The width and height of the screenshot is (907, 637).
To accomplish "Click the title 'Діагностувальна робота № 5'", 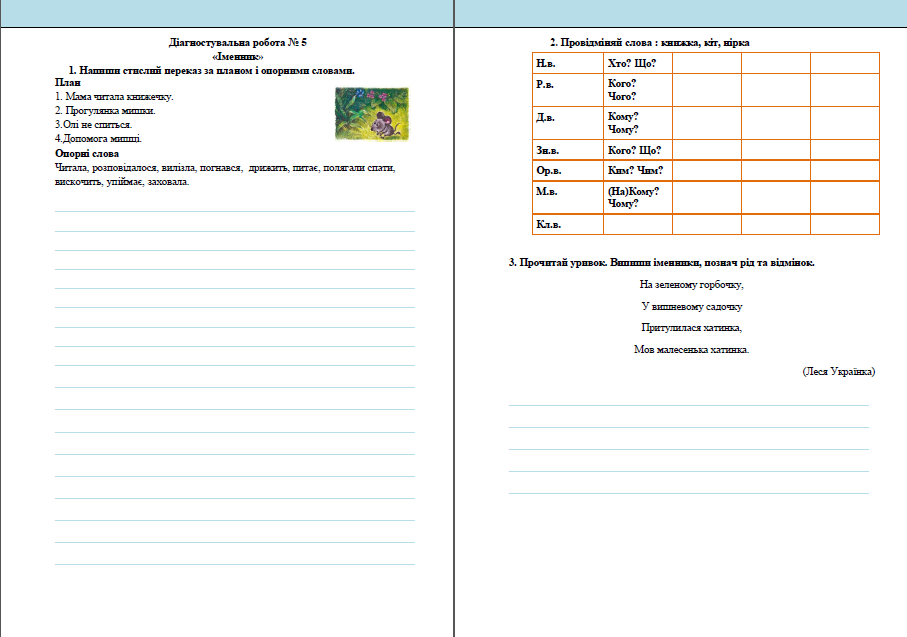I will [238, 42].
